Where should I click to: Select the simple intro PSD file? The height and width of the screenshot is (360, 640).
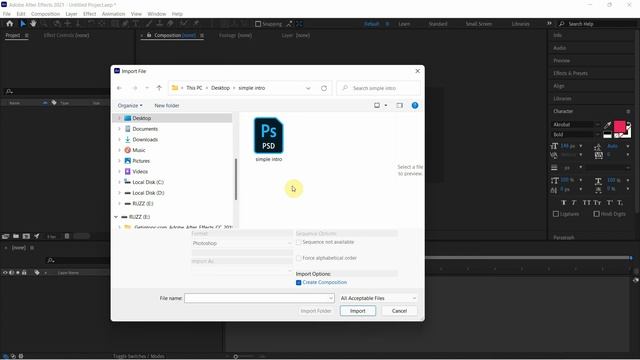[x=269, y=140]
